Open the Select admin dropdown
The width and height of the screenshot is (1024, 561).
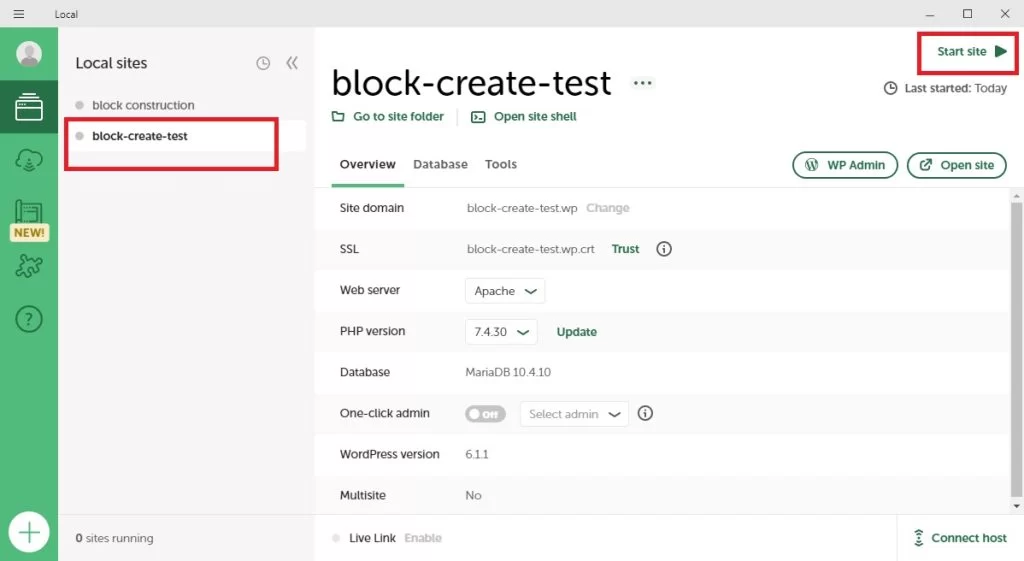574,414
